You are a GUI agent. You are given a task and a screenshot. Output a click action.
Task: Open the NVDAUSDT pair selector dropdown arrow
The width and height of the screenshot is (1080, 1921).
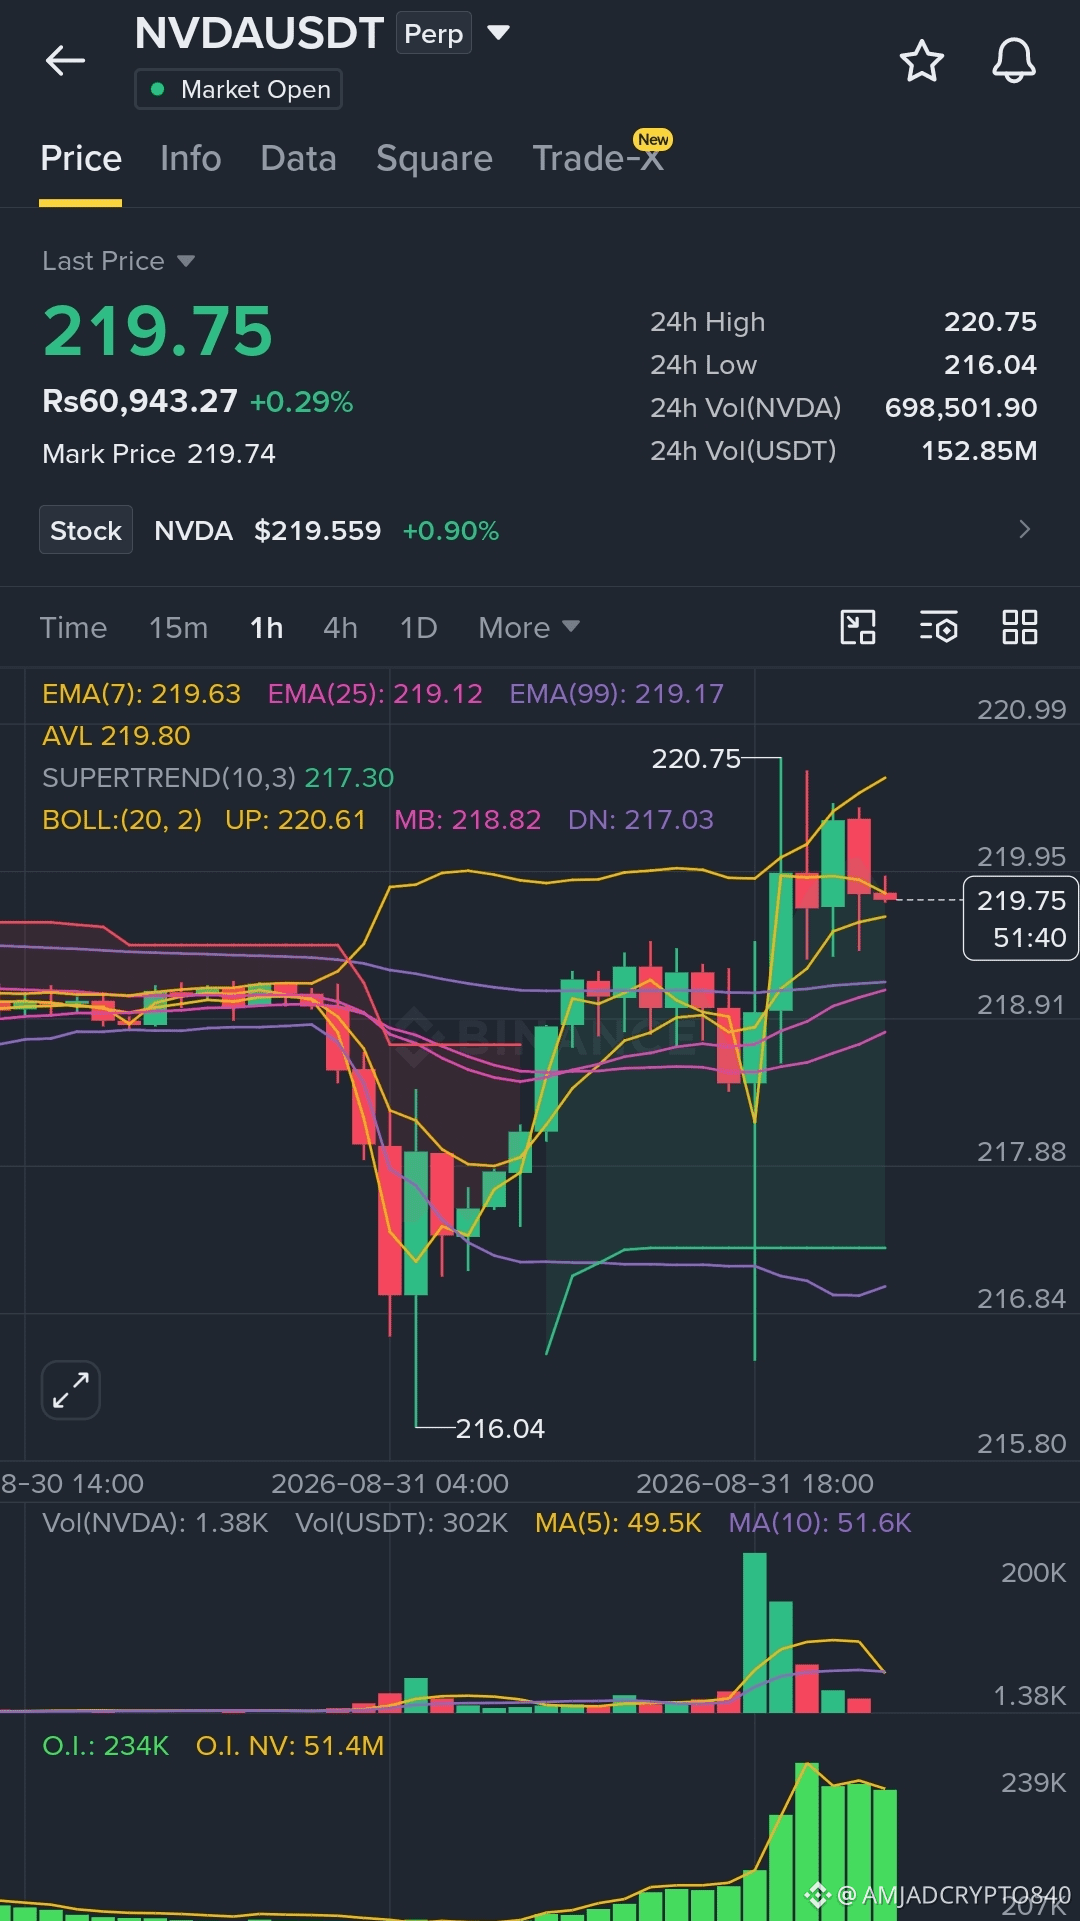click(498, 33)
